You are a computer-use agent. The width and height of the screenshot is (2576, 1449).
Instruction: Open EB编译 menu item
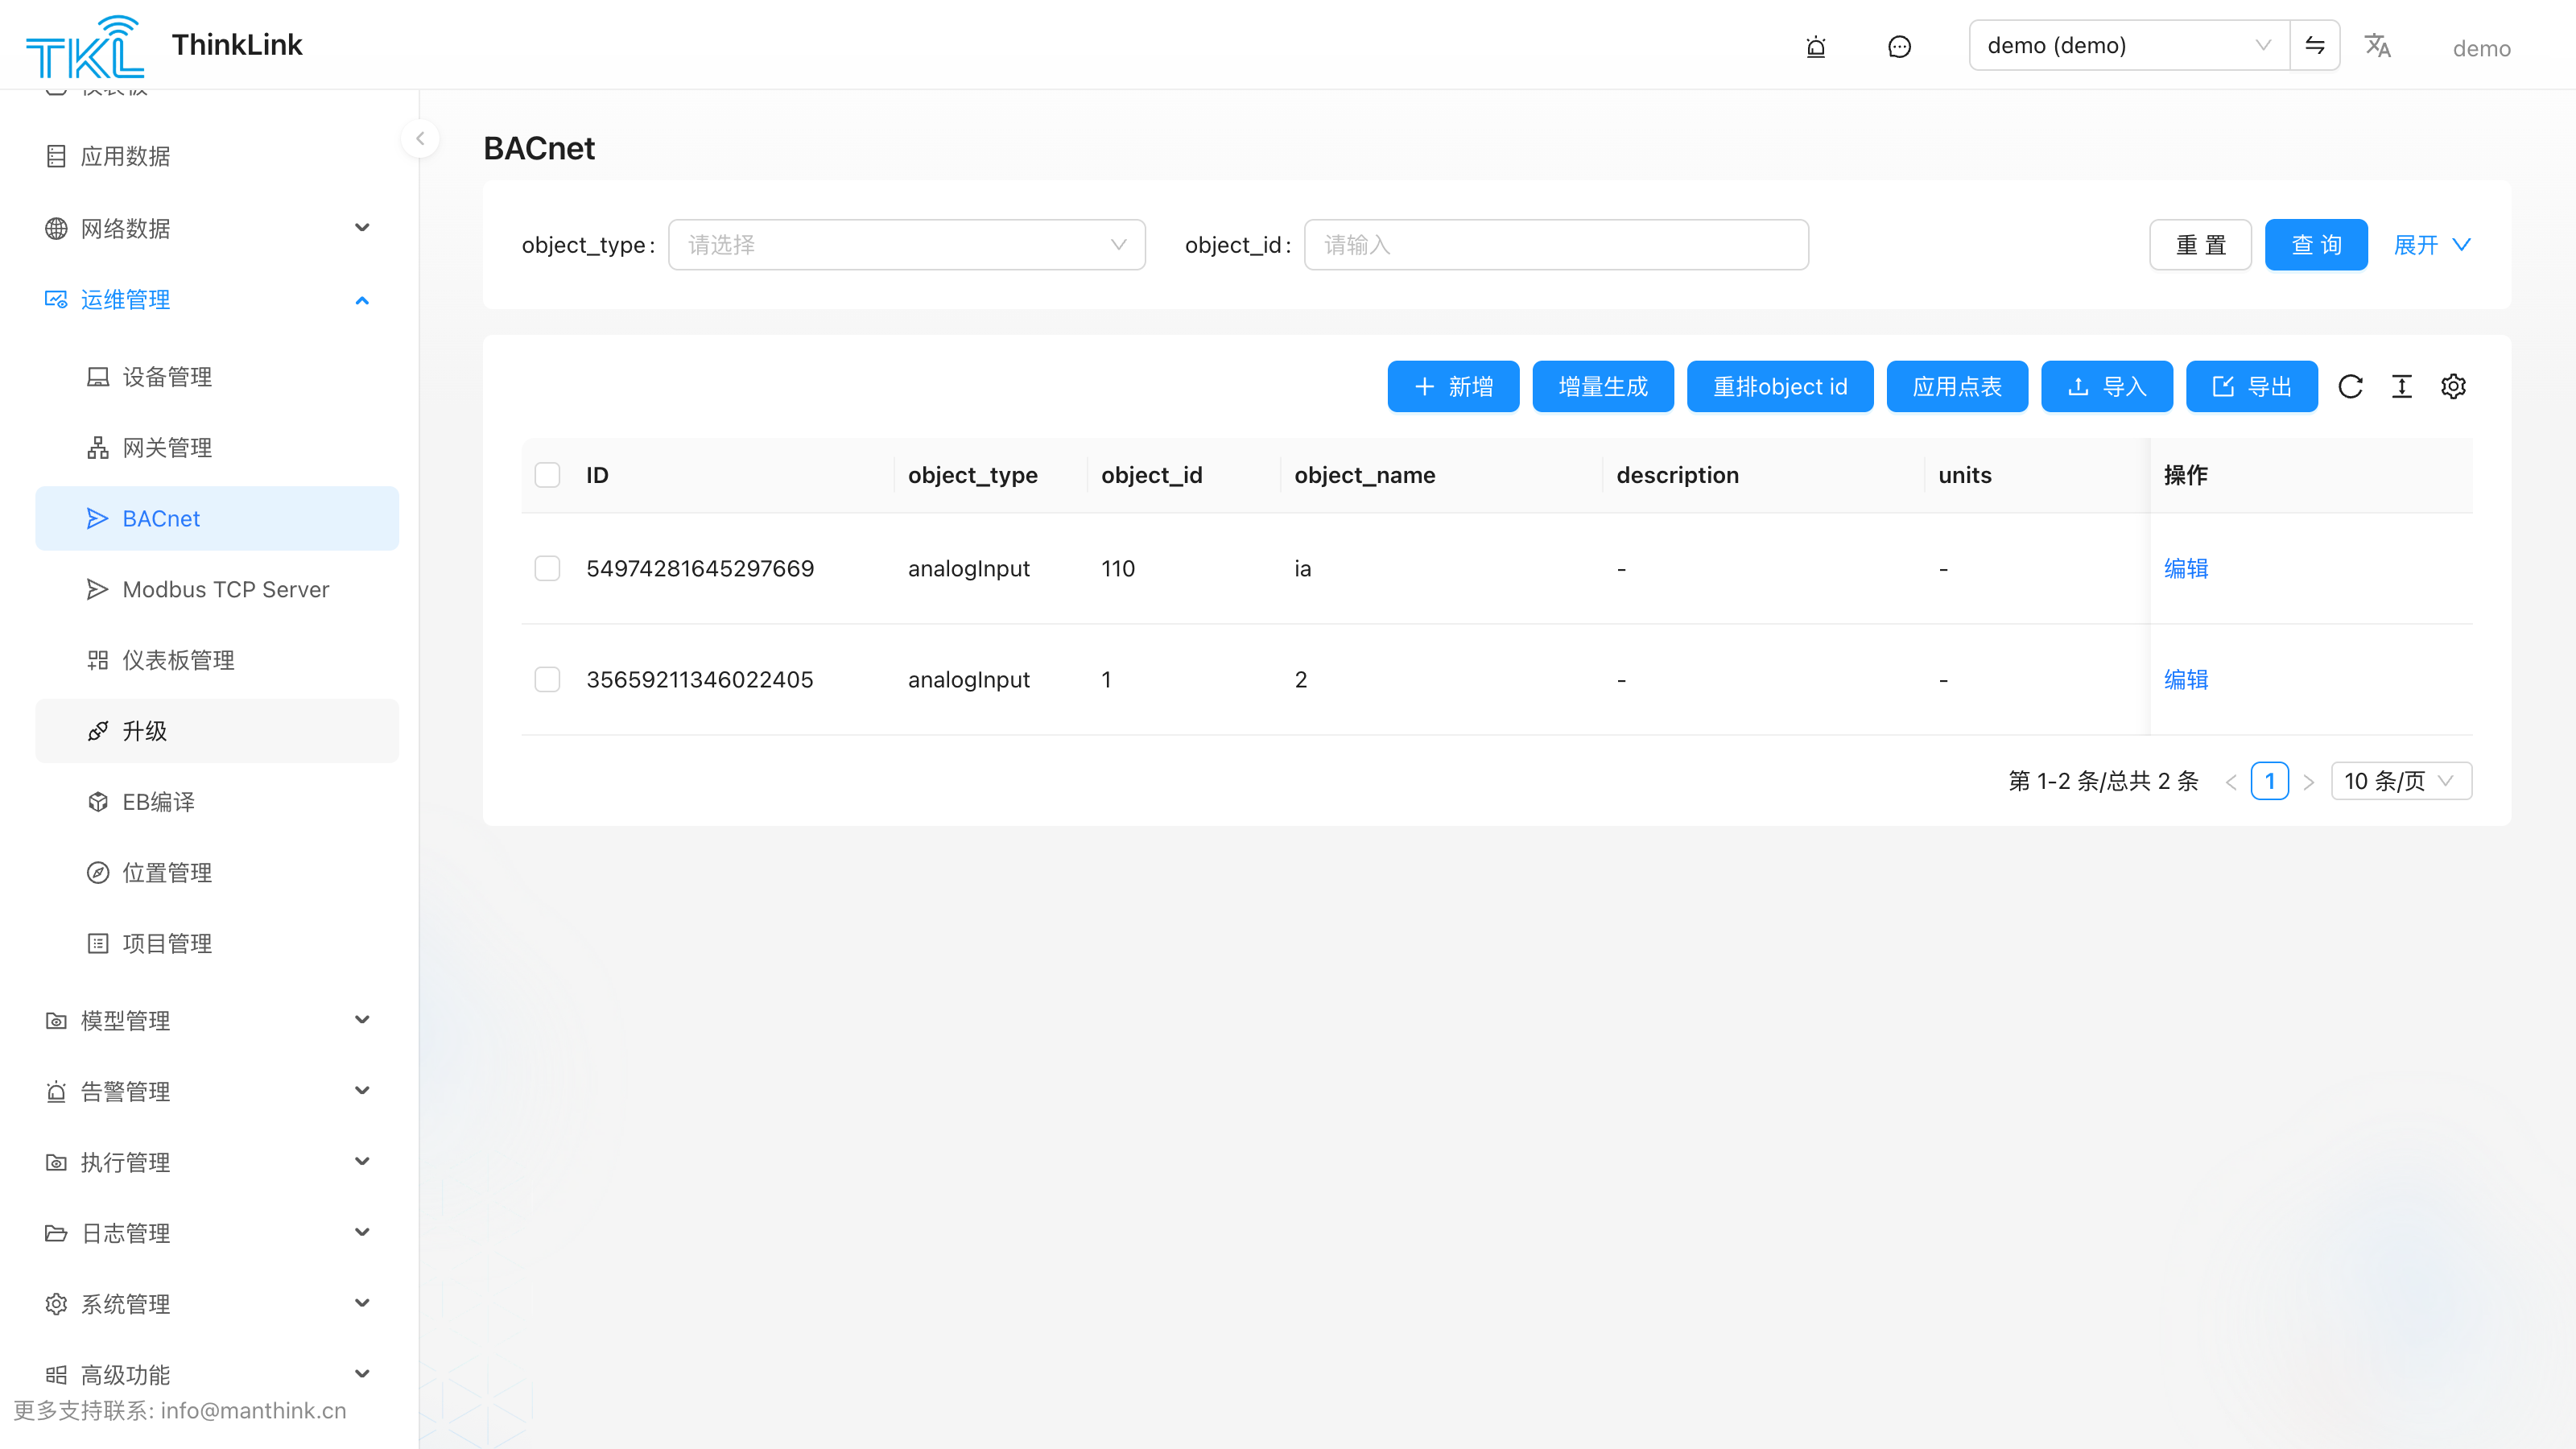click(217, 802)
